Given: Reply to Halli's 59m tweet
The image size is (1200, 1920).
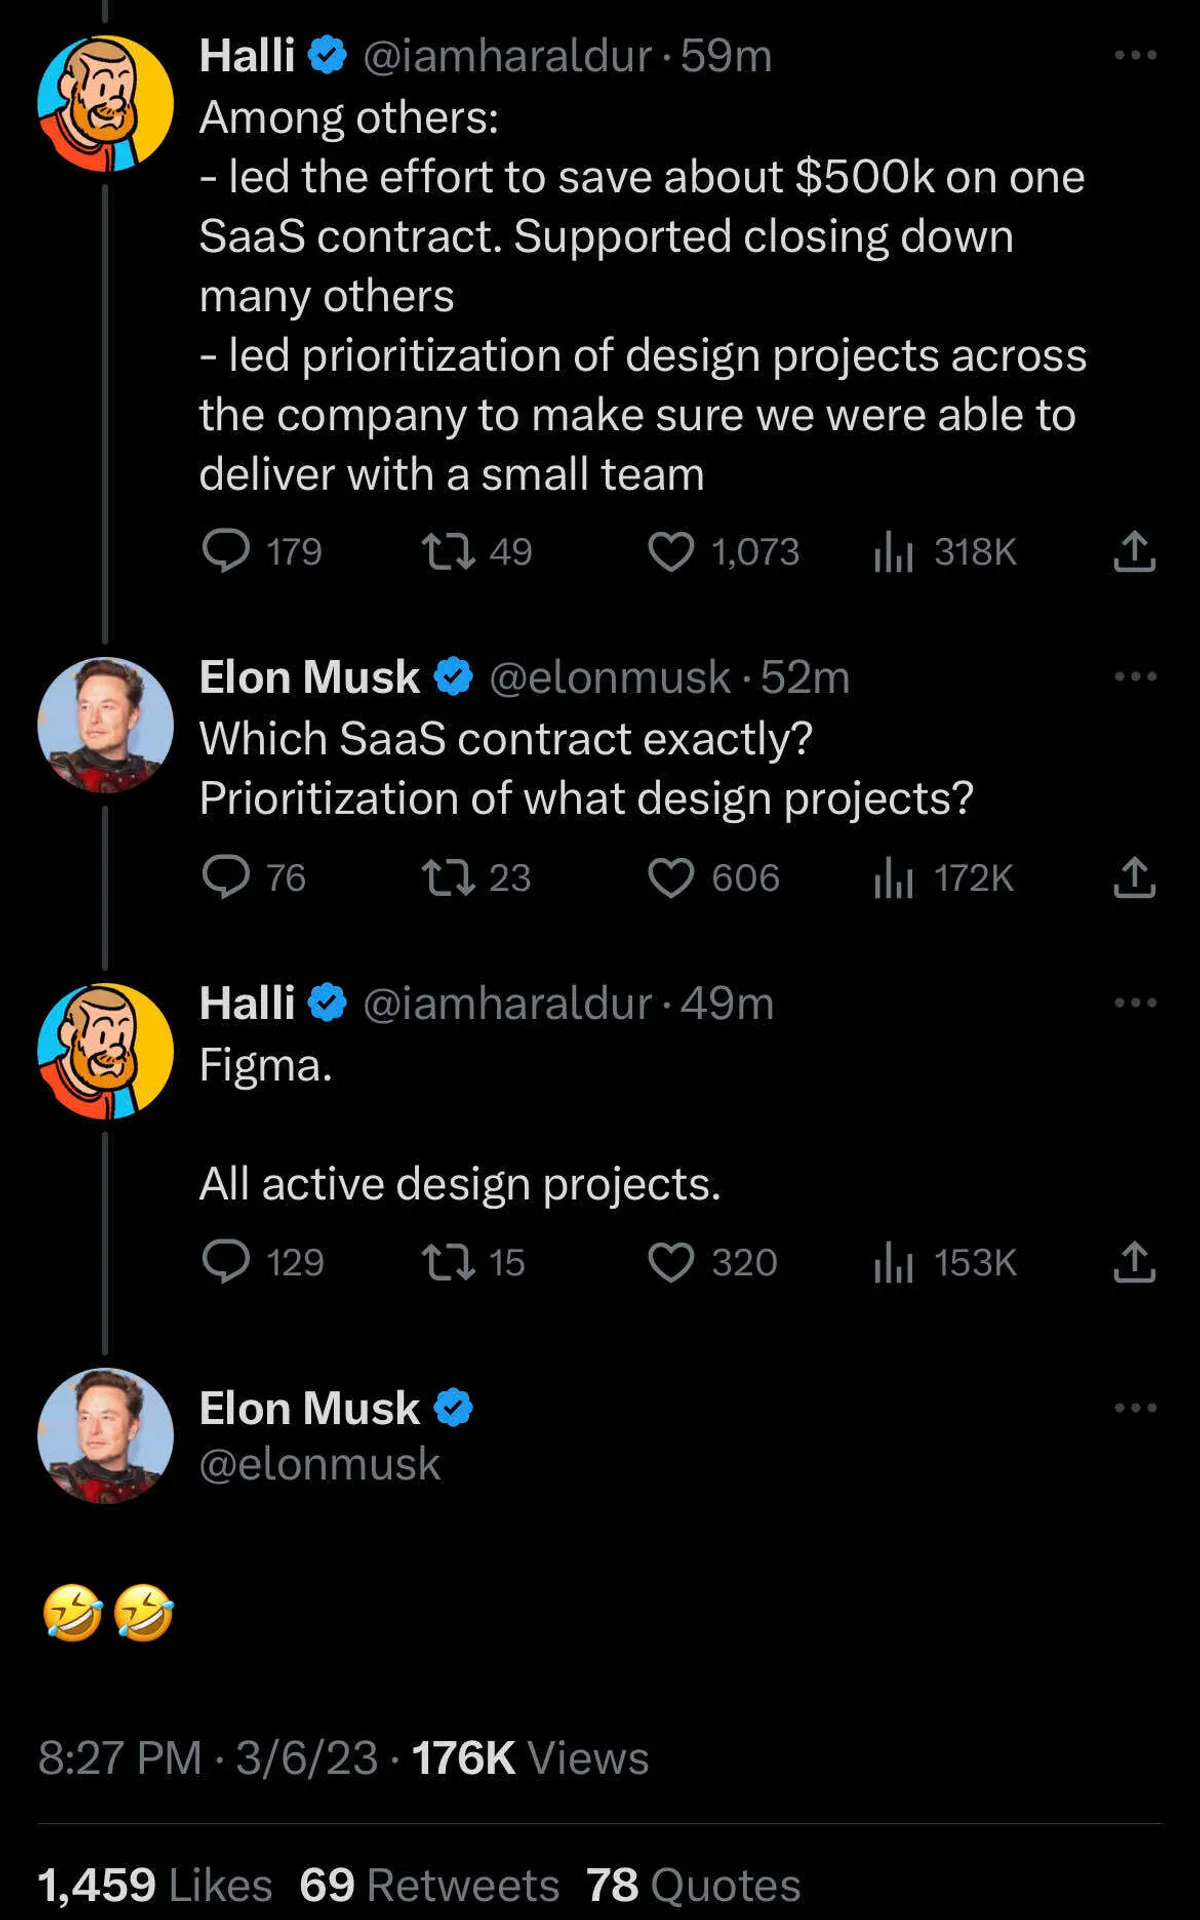Looking at the screenshot, I should (x=227, y=551).
